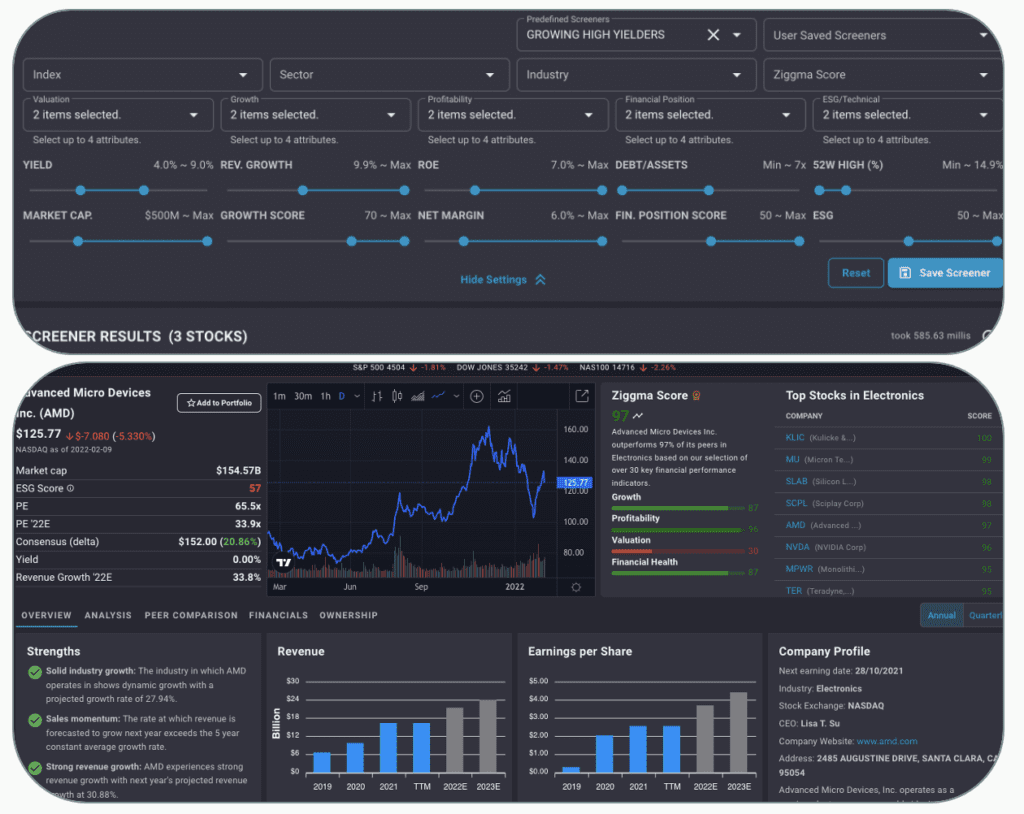1024x814 pixels.
Task: Click the Hide Settings double-chevron icon
Action: 541,280
